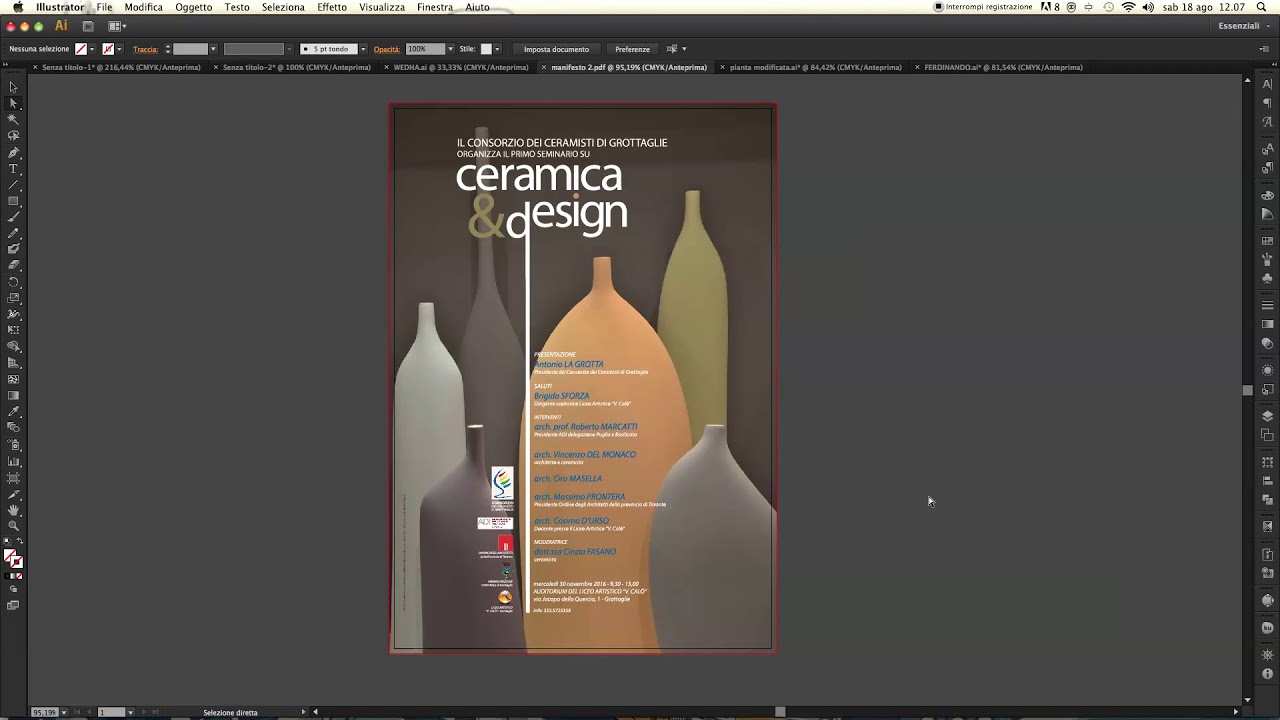The width and height of the screenshot is (1280, 720).
Task: Stop recording via Interrompi registrazione
Action: tap(983, 7)
